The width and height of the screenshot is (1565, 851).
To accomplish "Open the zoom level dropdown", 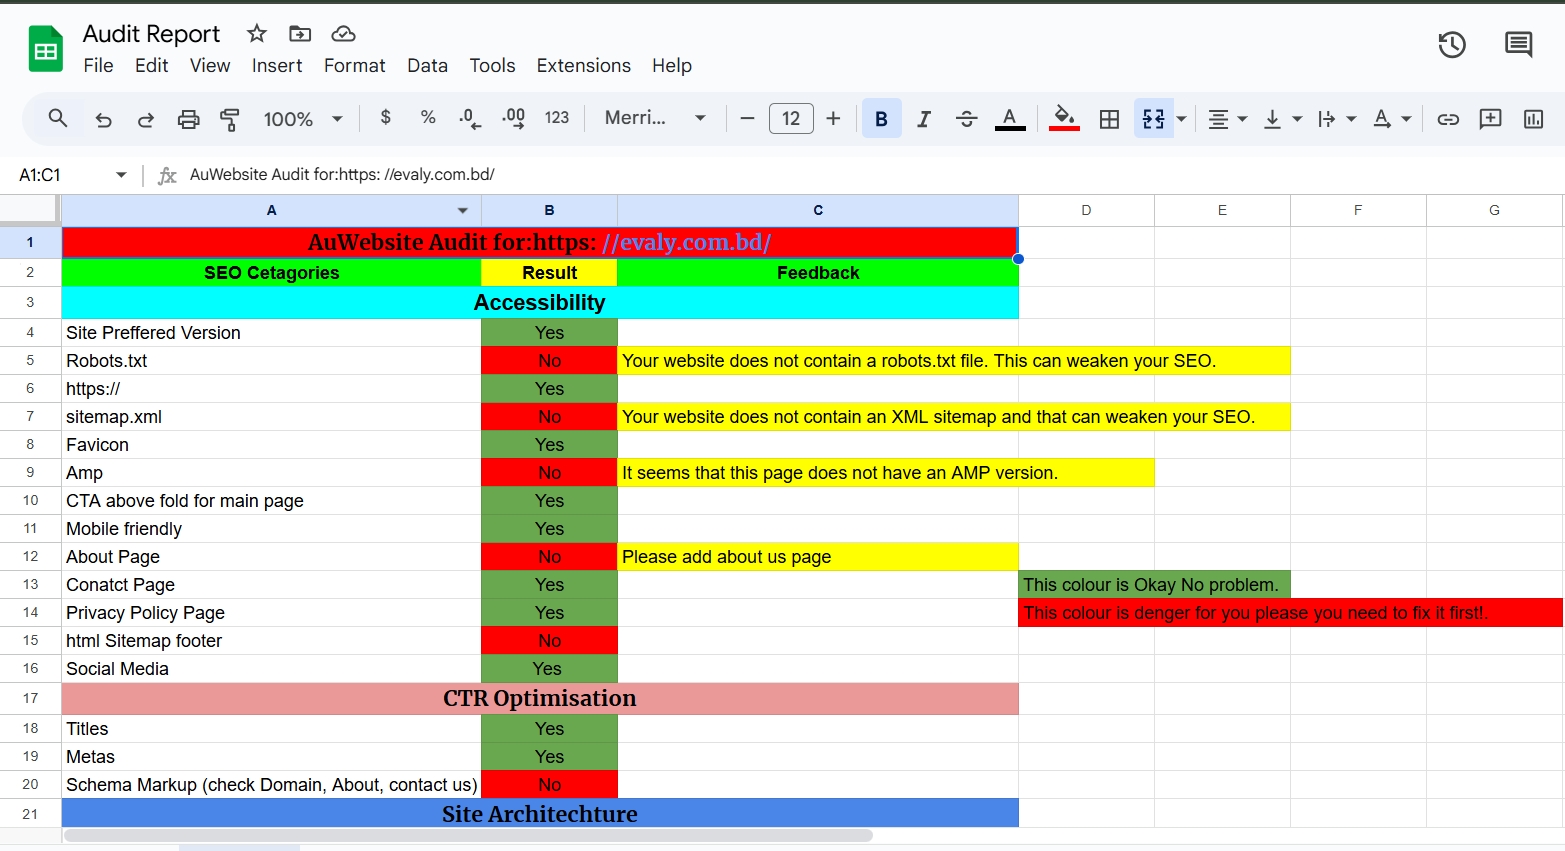I will click(x=302, y=118).
